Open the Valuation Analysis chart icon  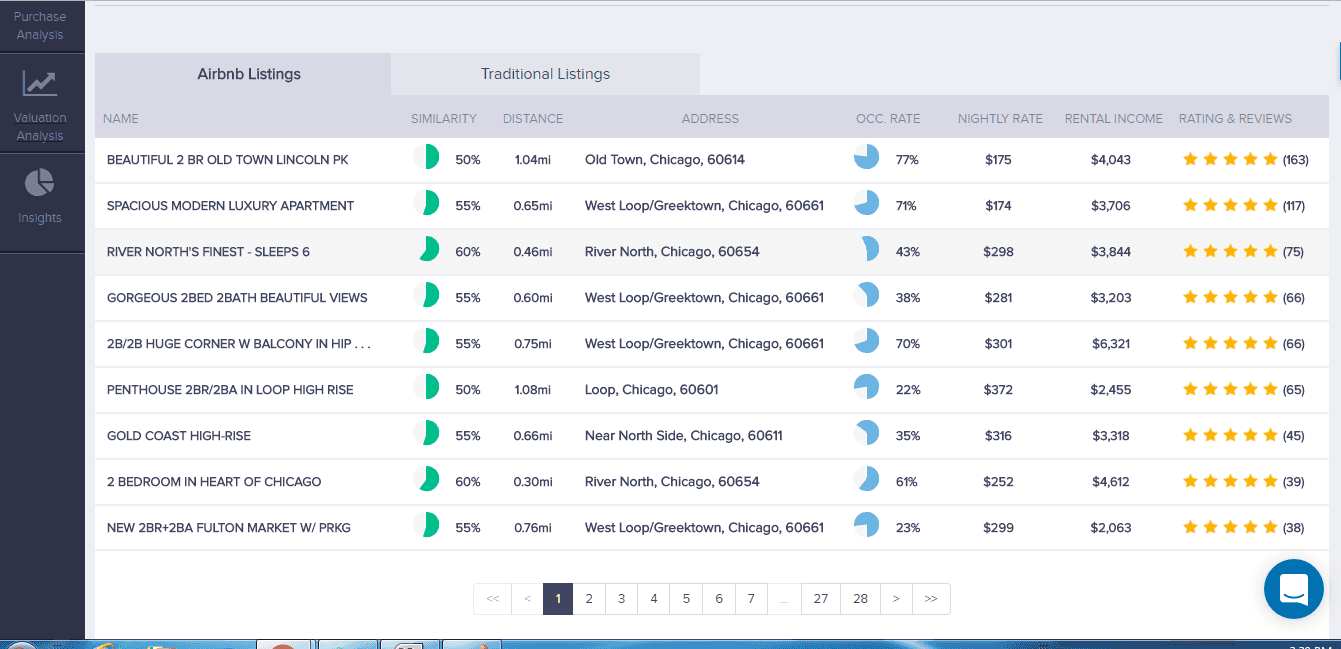[40, 84]
